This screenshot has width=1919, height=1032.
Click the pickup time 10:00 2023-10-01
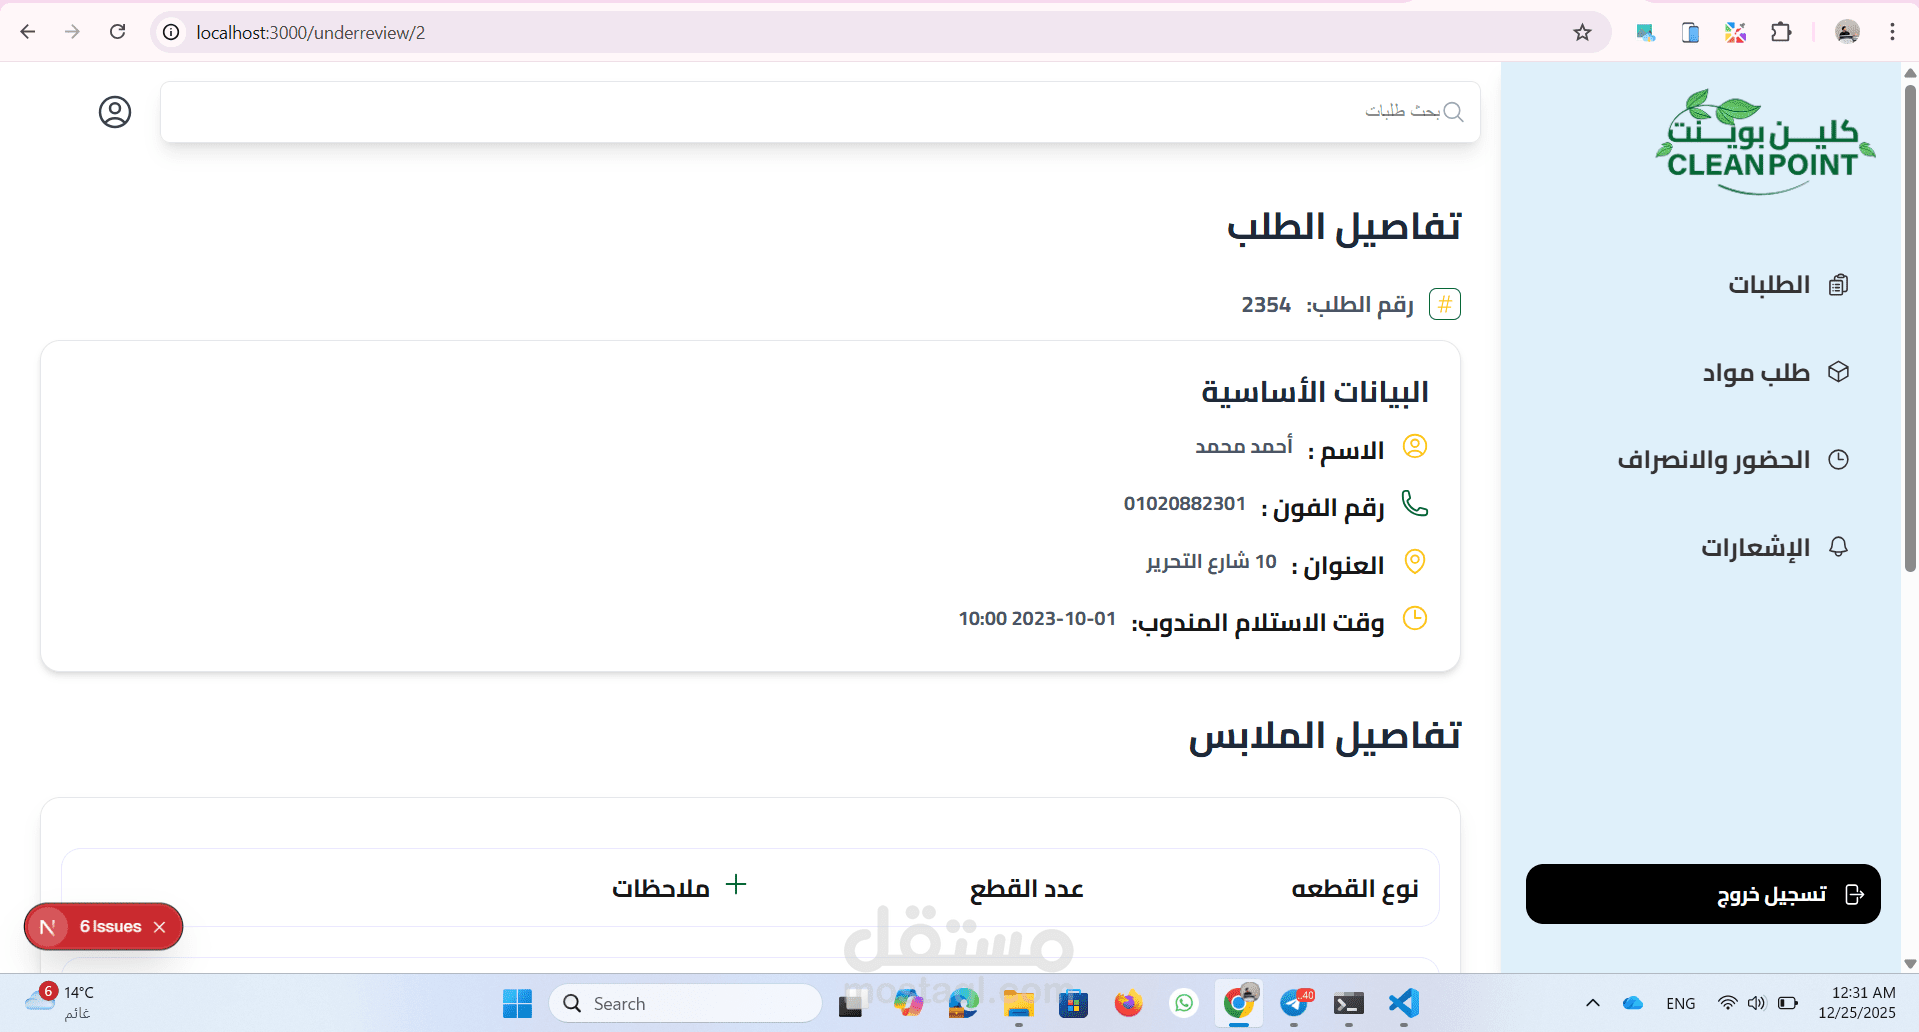pos(1037,618)
